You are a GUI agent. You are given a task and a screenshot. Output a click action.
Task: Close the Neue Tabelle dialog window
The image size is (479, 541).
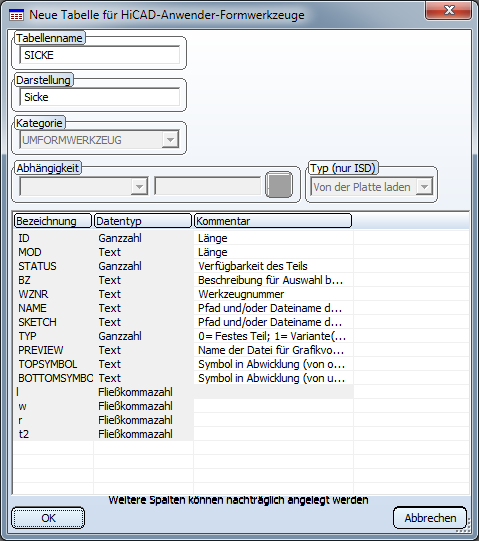pyautogui.click(x=449, y=10)
